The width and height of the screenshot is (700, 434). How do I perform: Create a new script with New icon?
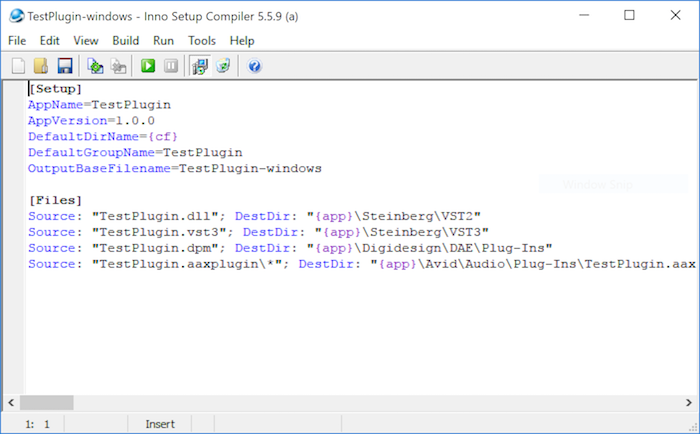pos(18,66)
